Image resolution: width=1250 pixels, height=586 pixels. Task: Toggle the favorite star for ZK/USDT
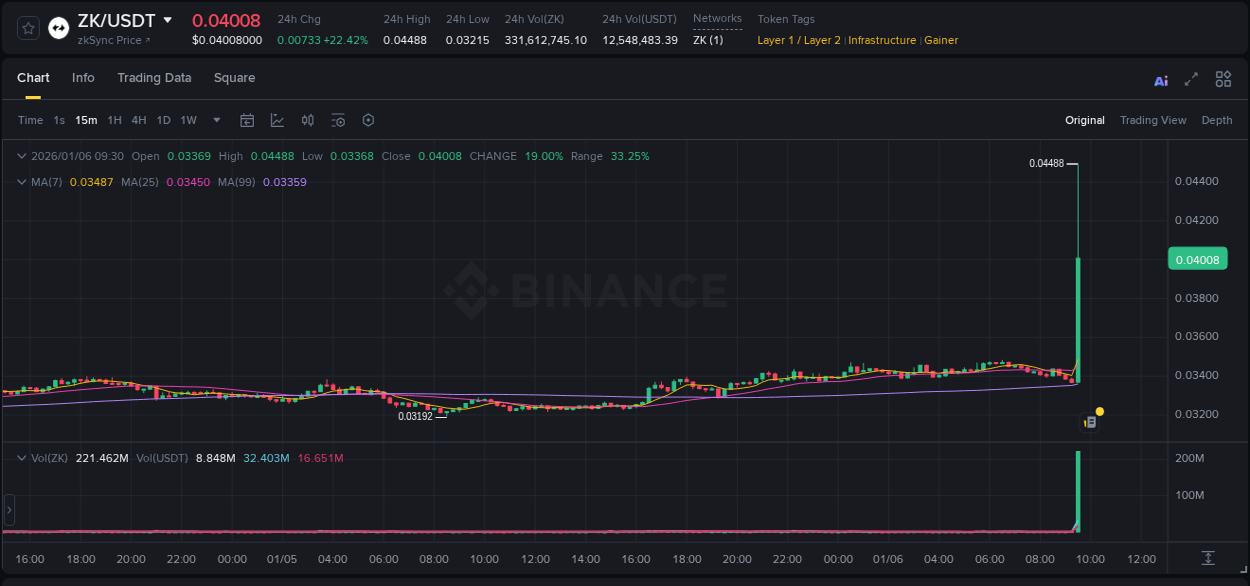[27, 27]
